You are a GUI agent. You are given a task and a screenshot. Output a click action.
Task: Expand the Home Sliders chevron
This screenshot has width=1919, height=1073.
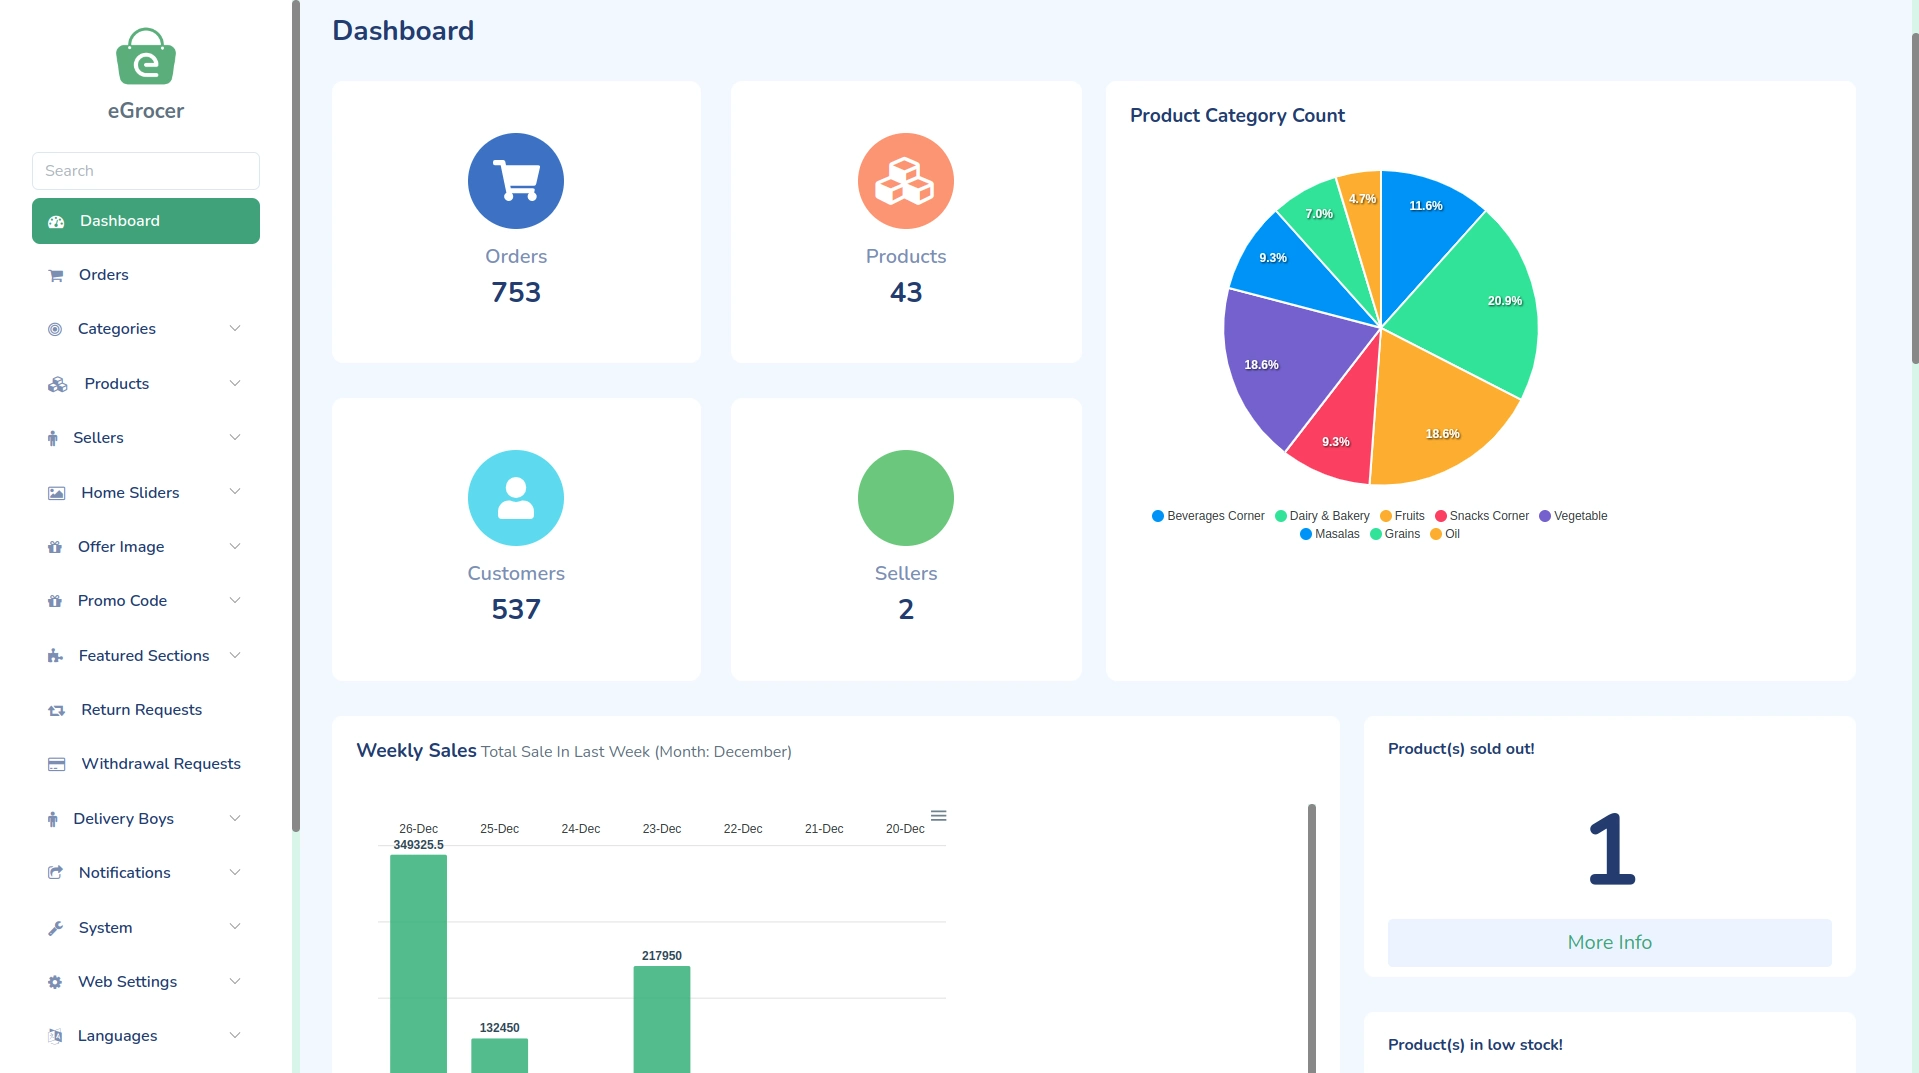point(235,492)
